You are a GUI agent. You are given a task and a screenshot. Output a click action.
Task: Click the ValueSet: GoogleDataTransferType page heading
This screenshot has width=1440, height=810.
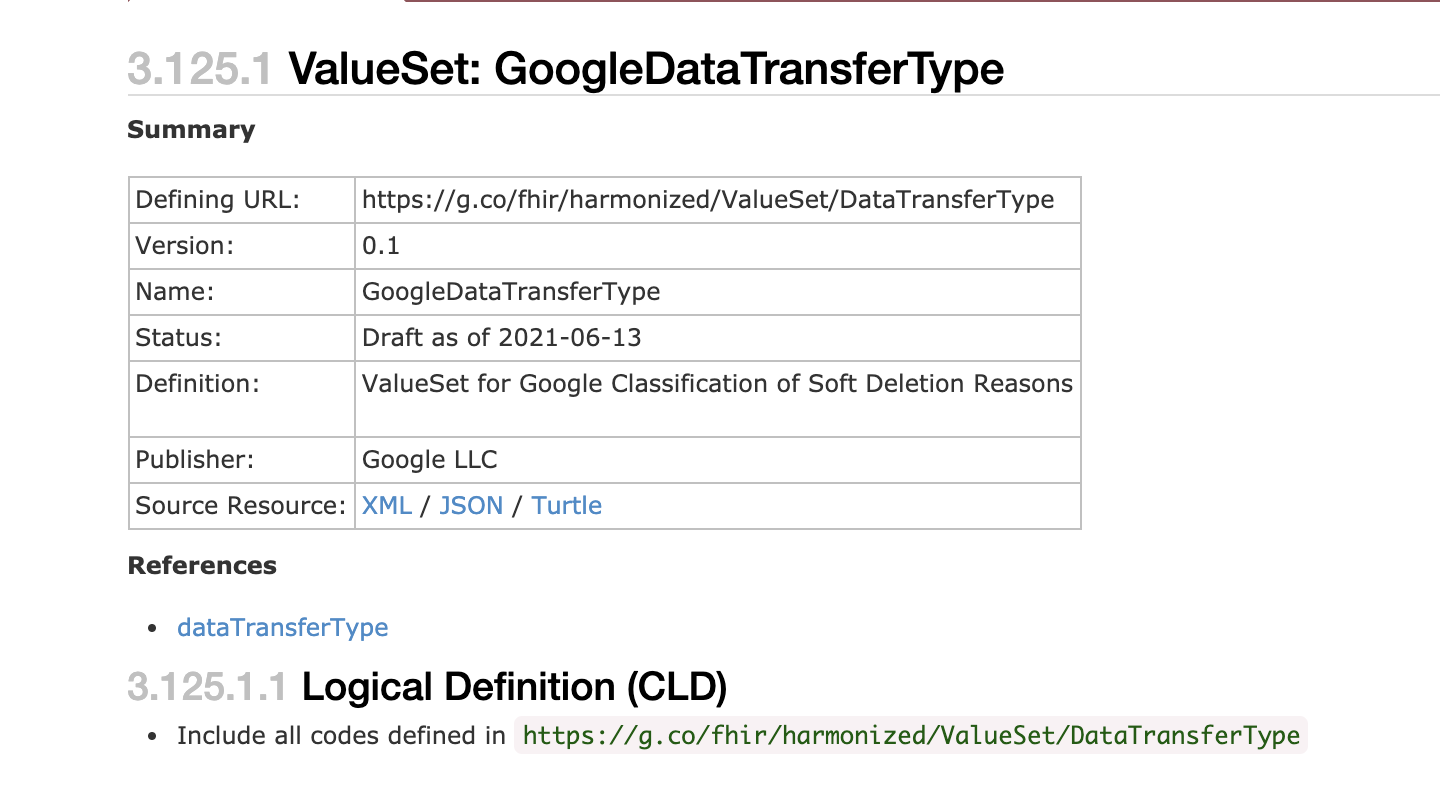(x=646, y=69)
